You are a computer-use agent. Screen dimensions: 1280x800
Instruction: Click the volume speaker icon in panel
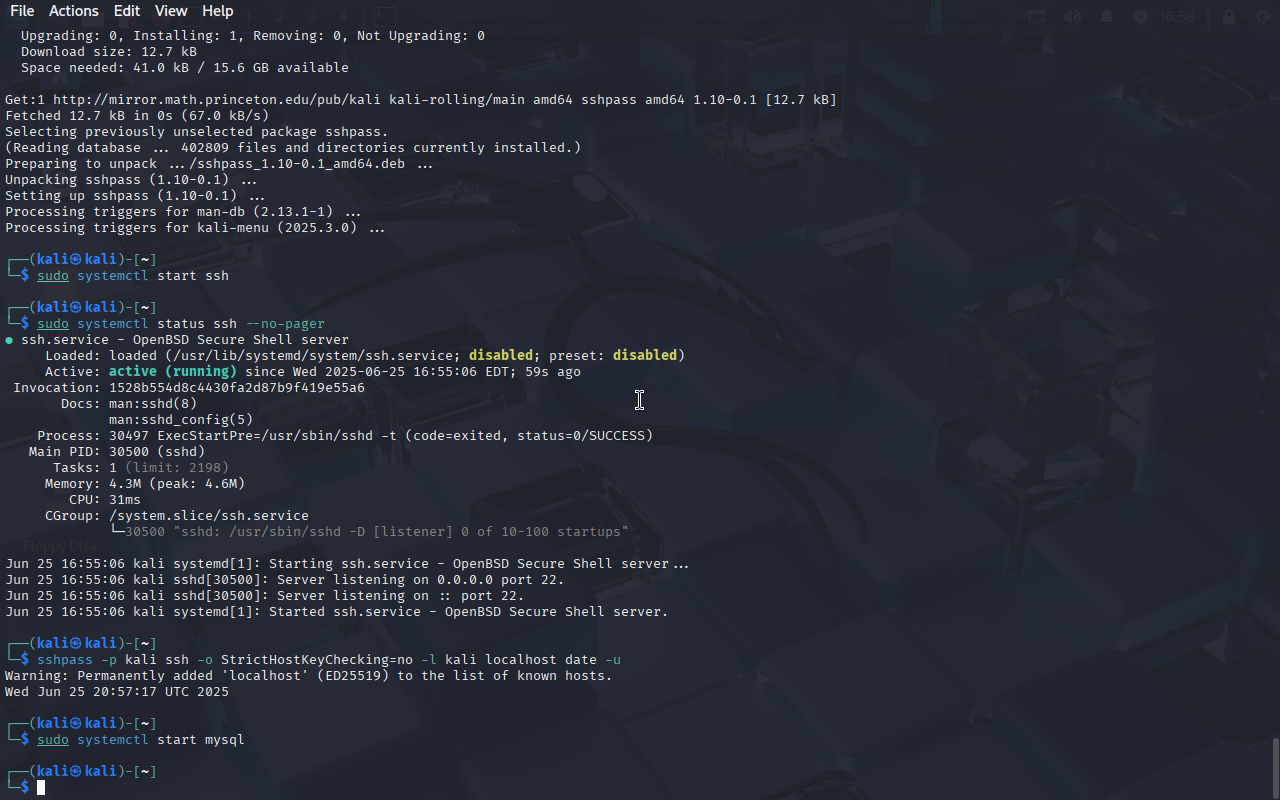pos(1072,17)
